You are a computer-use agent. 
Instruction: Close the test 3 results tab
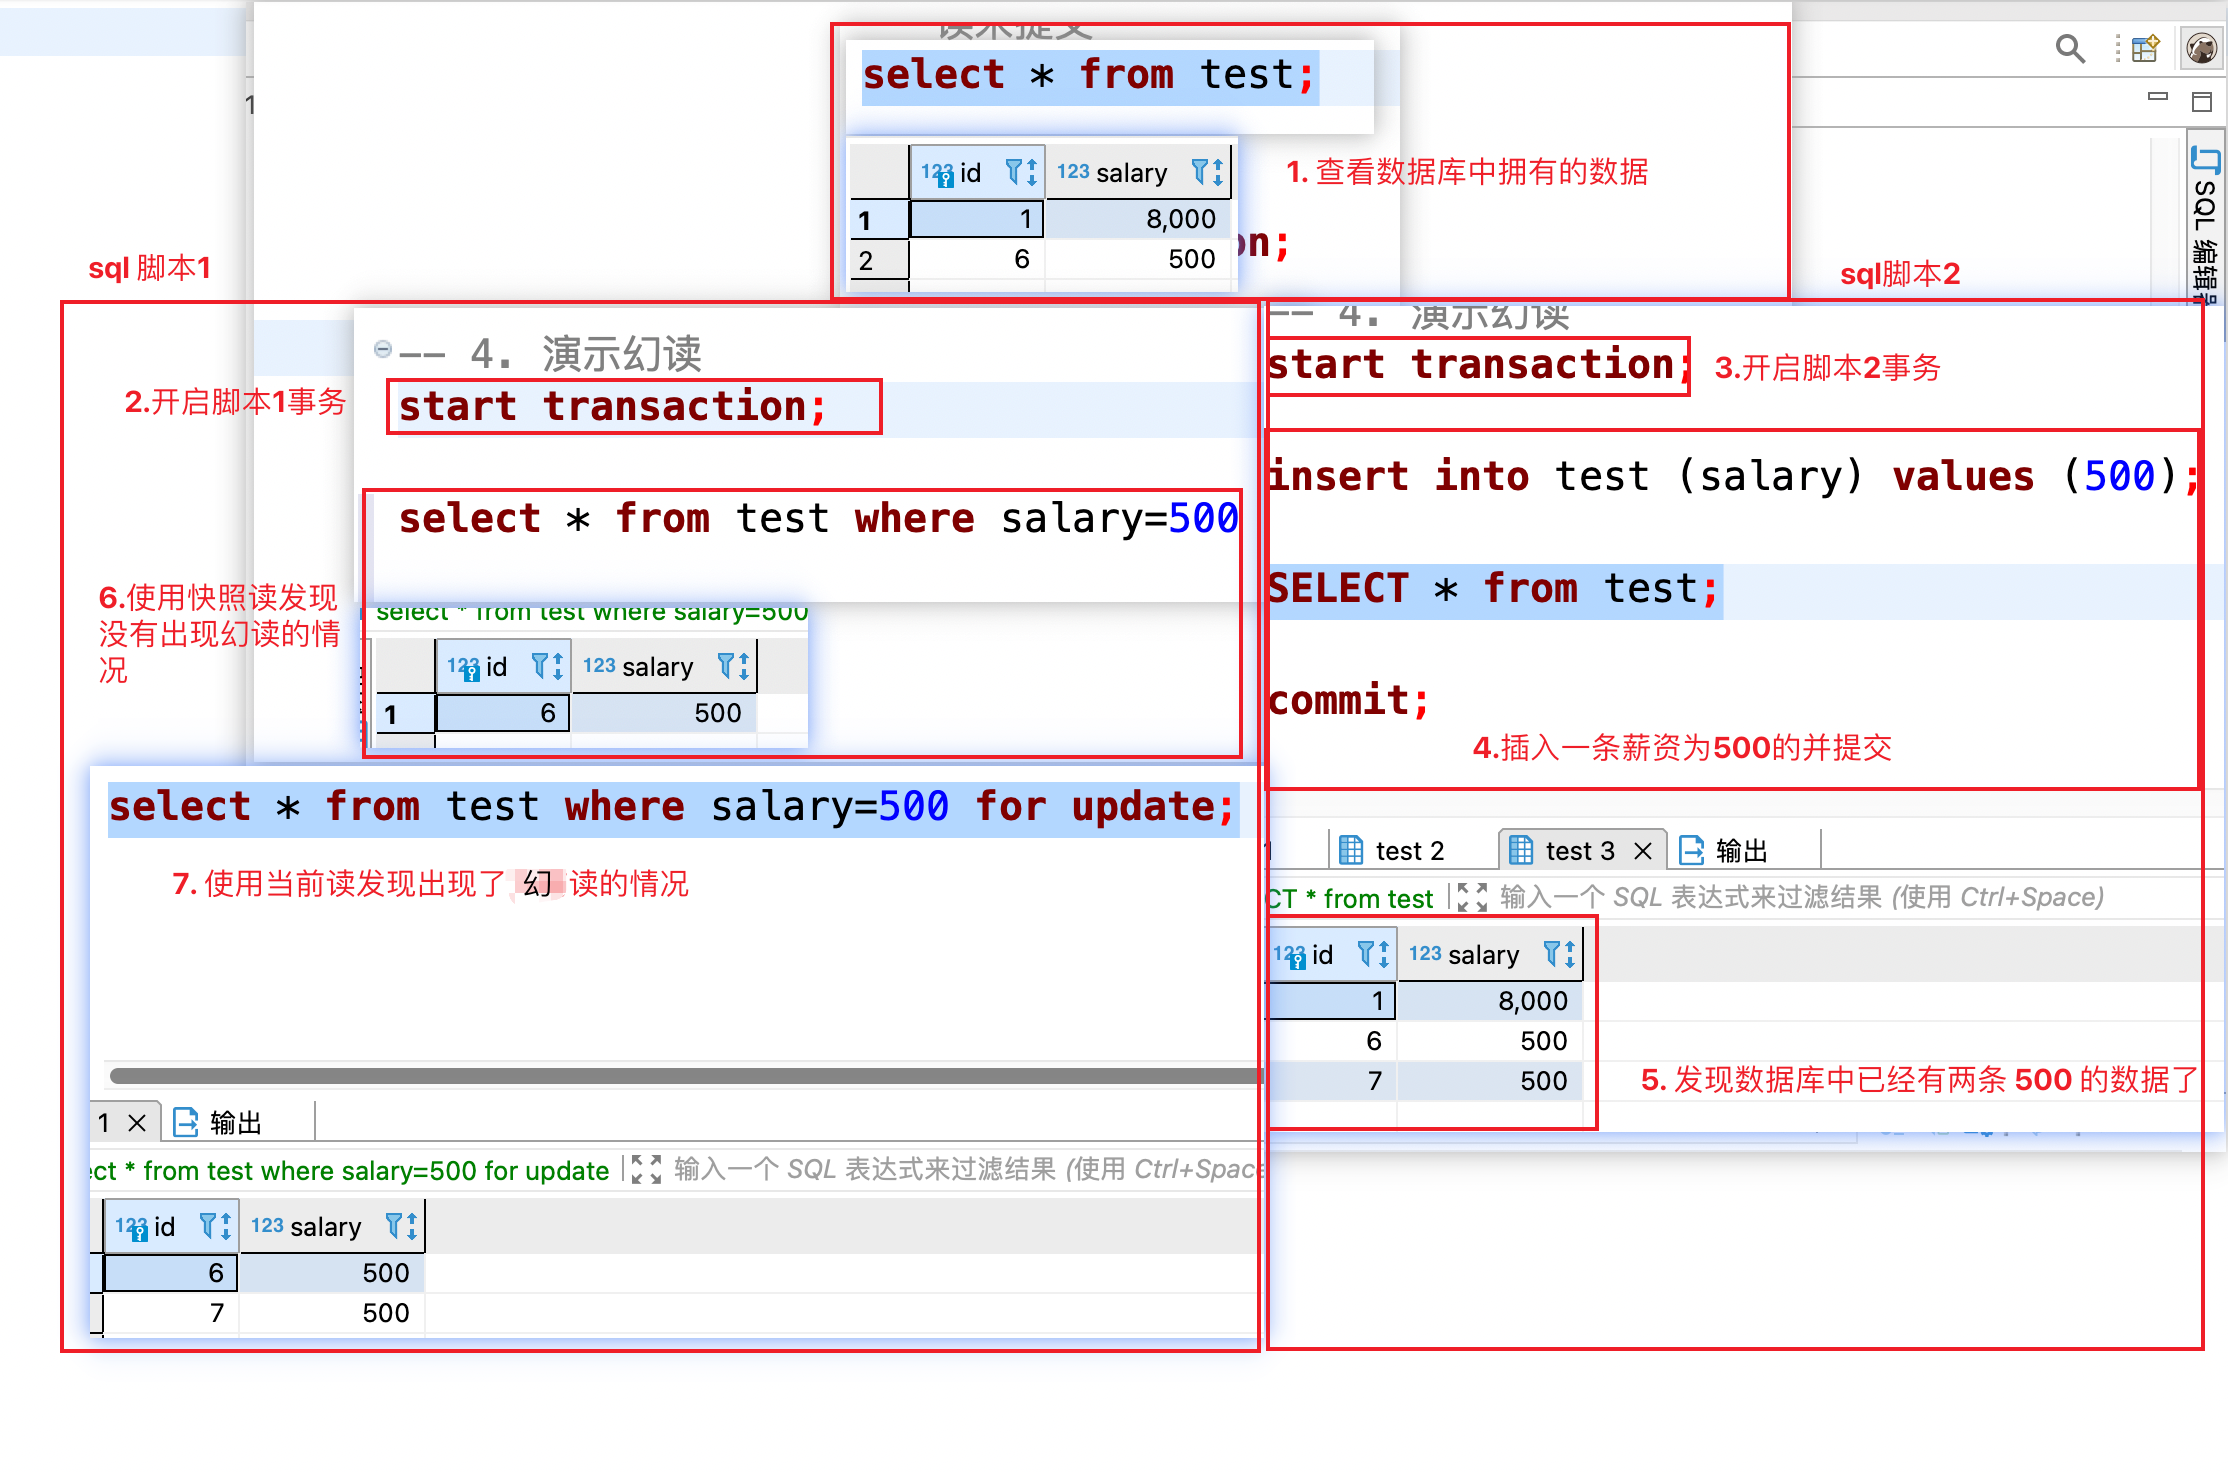coord(1642,850)
